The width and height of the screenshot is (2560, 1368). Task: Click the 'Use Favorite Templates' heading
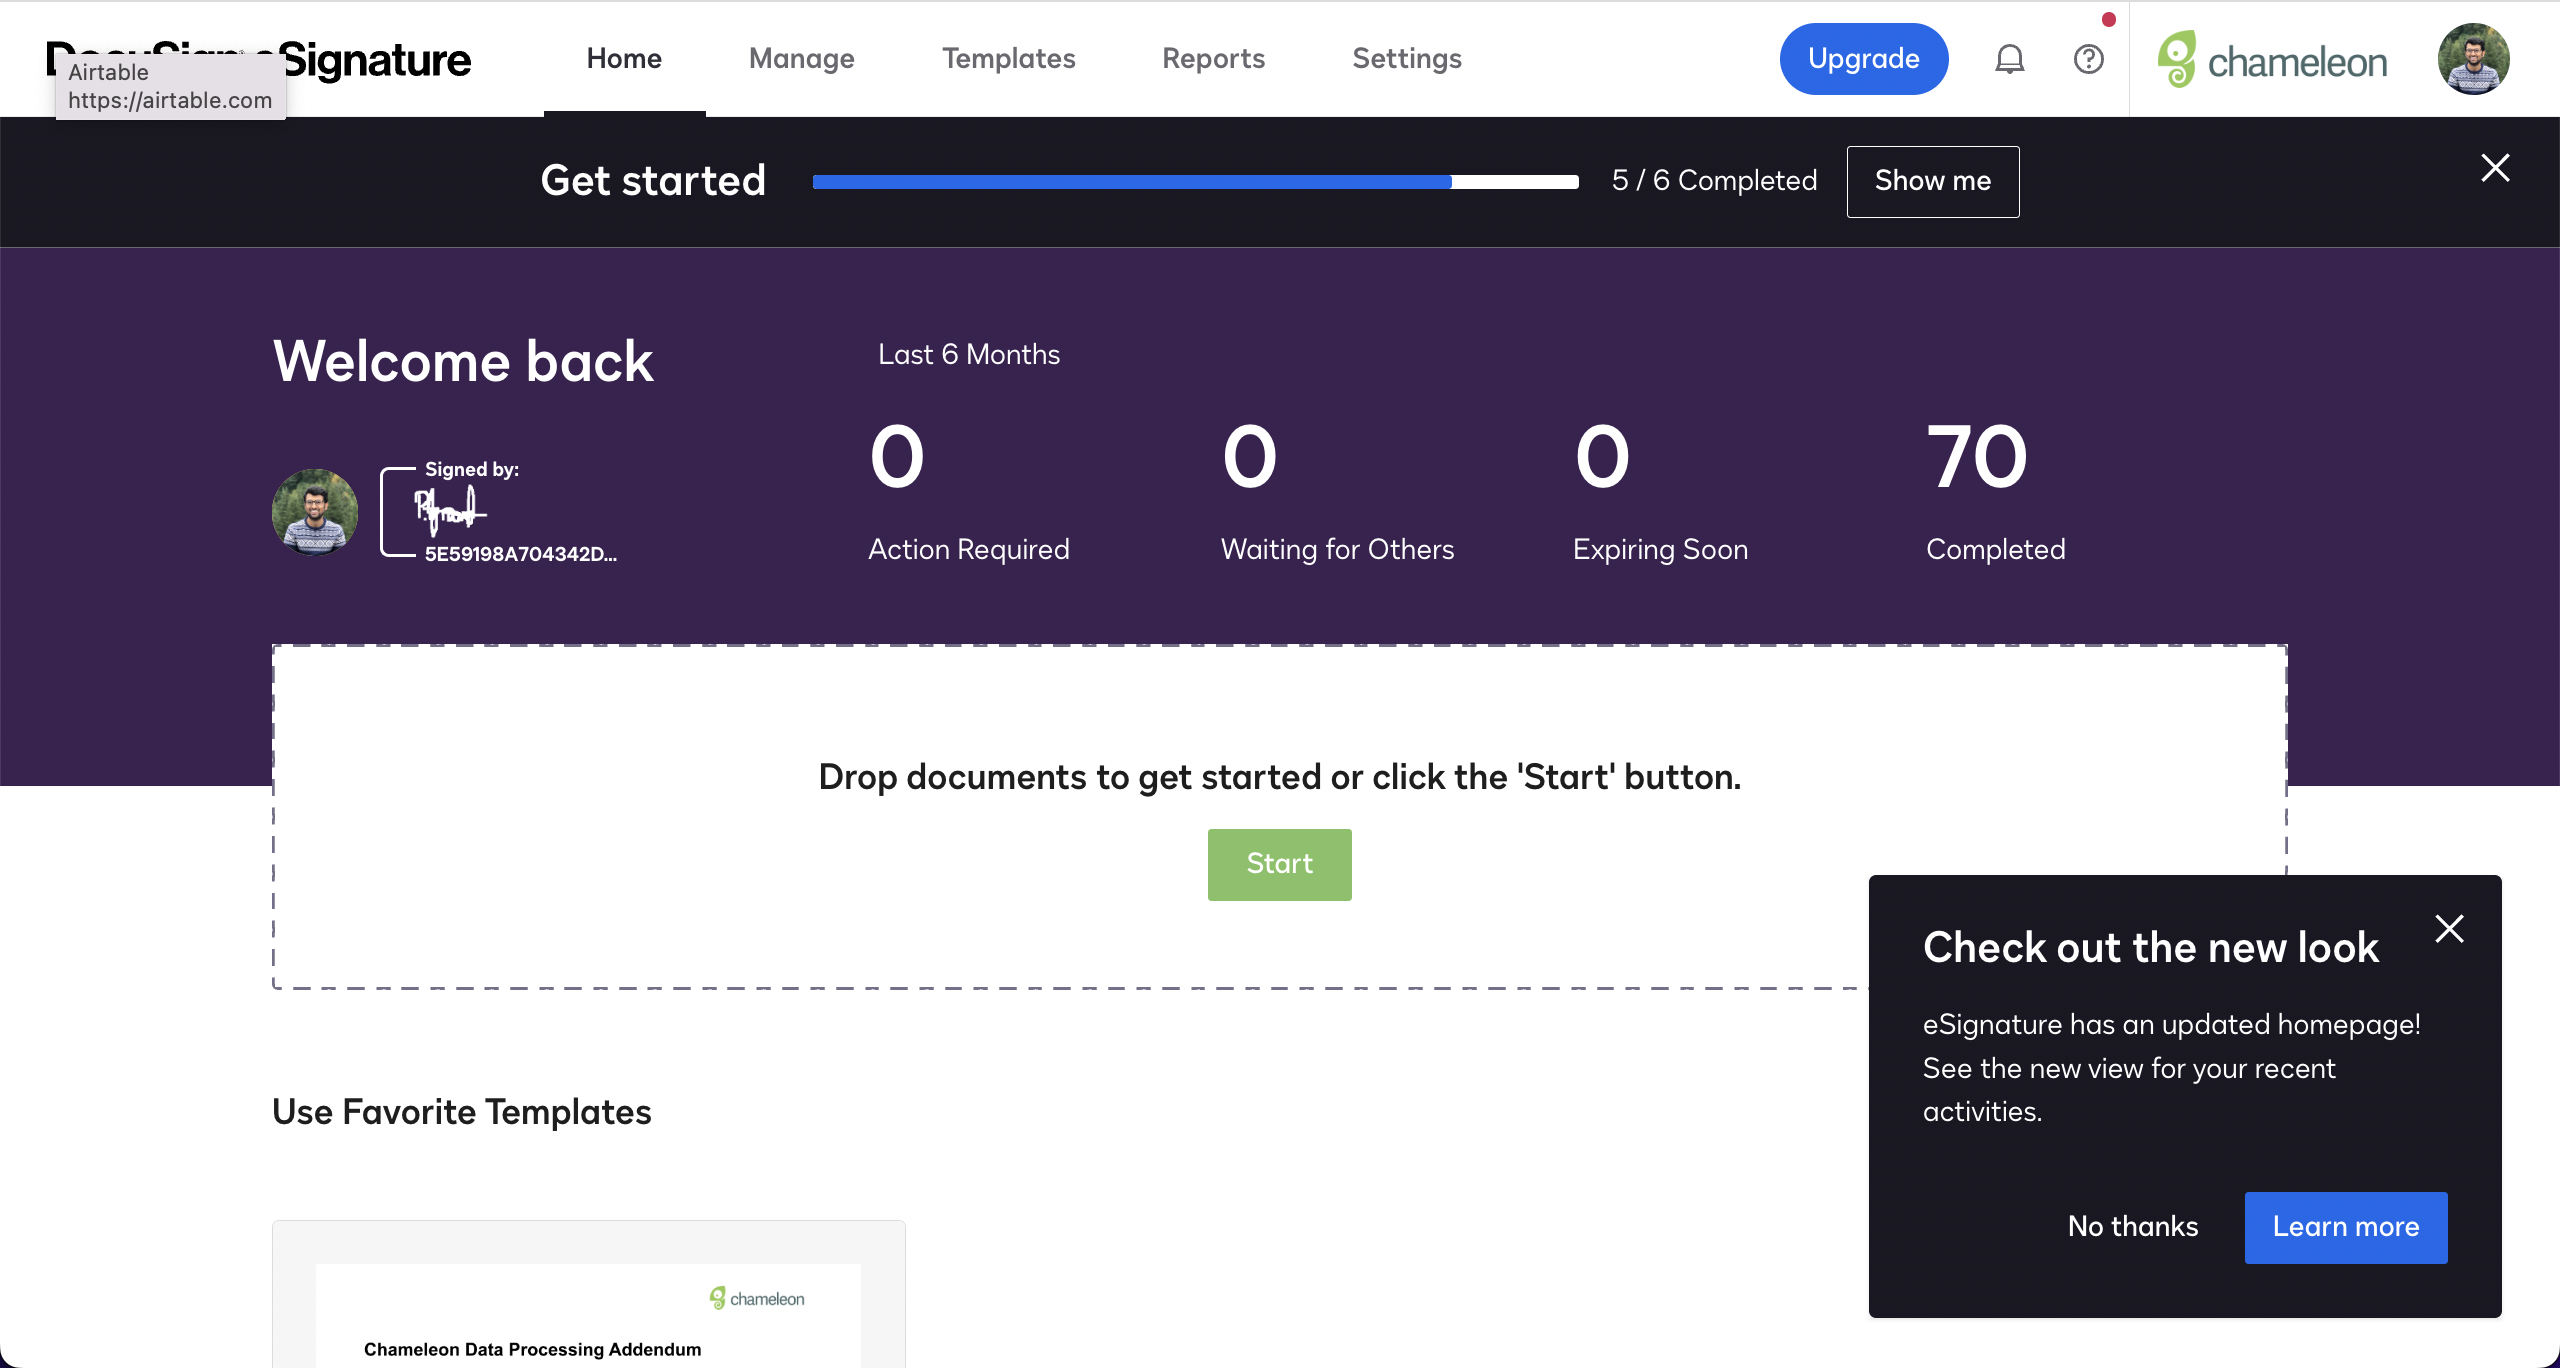(x=461, y=1112)
